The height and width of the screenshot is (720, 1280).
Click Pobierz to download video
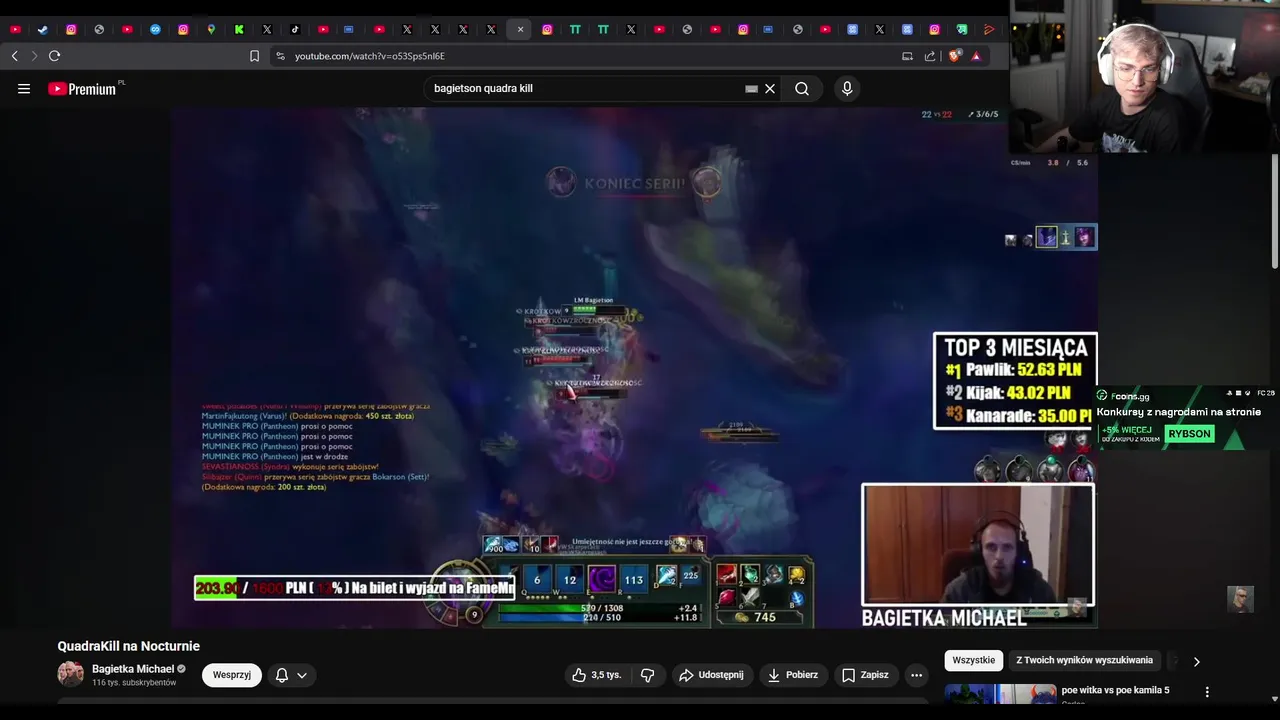tap(793, 675)
